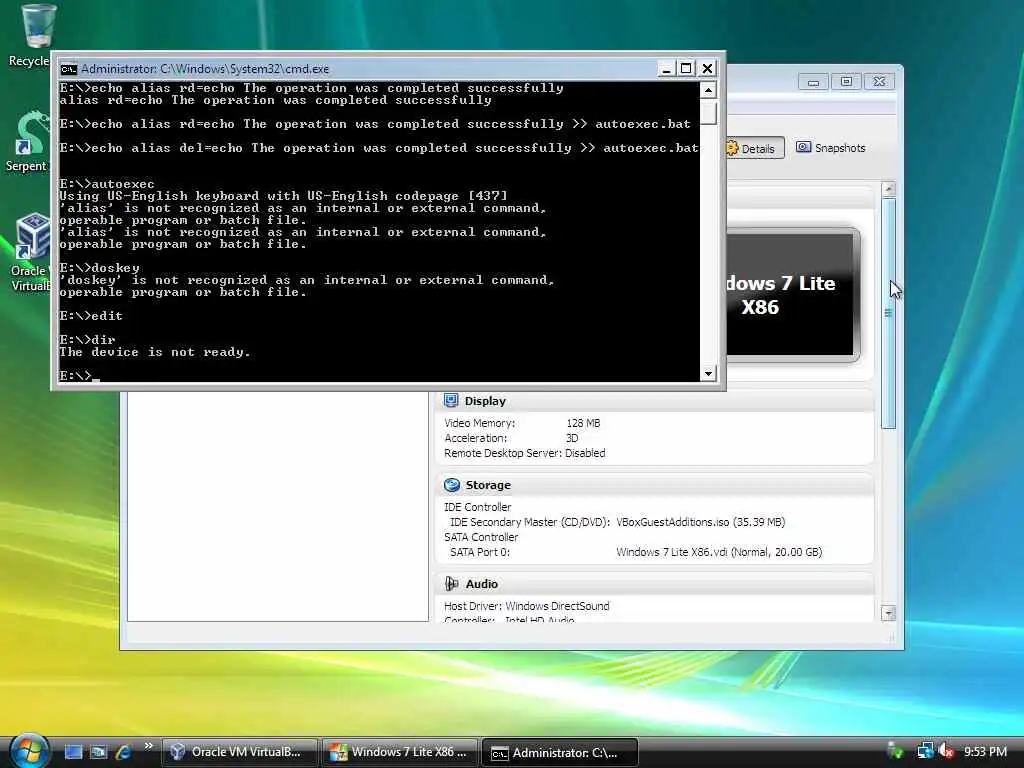Click Acceleration 3D value
This screenshot has height=768, width=1024.
(572, 438)
